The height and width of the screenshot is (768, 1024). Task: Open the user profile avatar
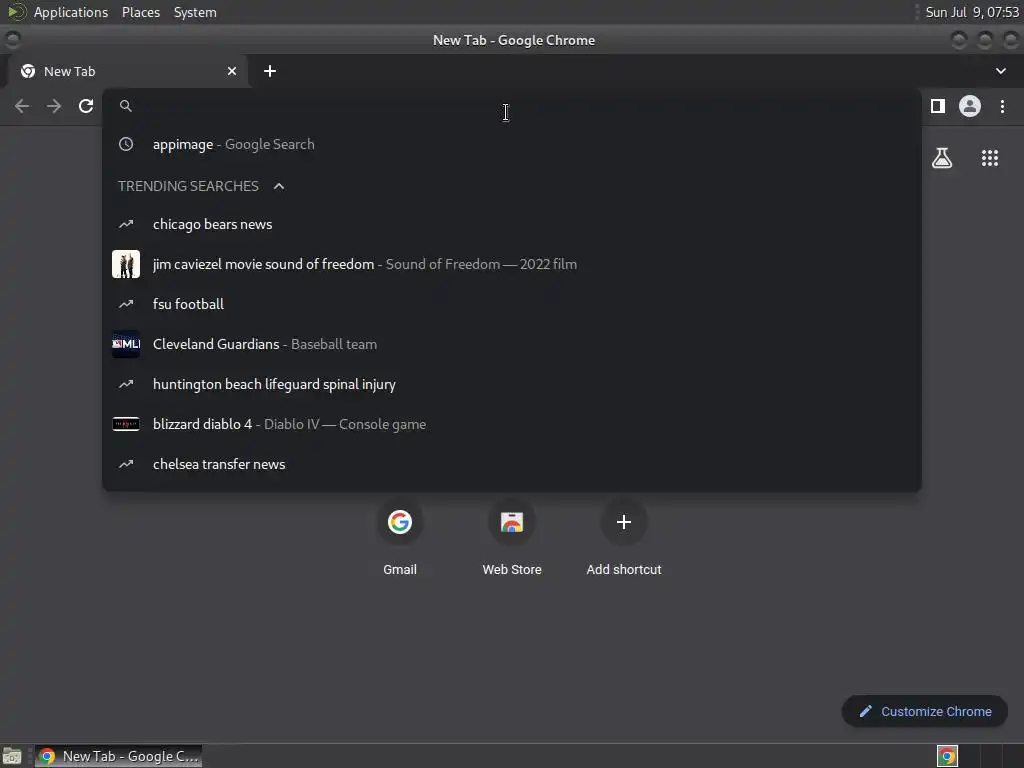[970, 106]
